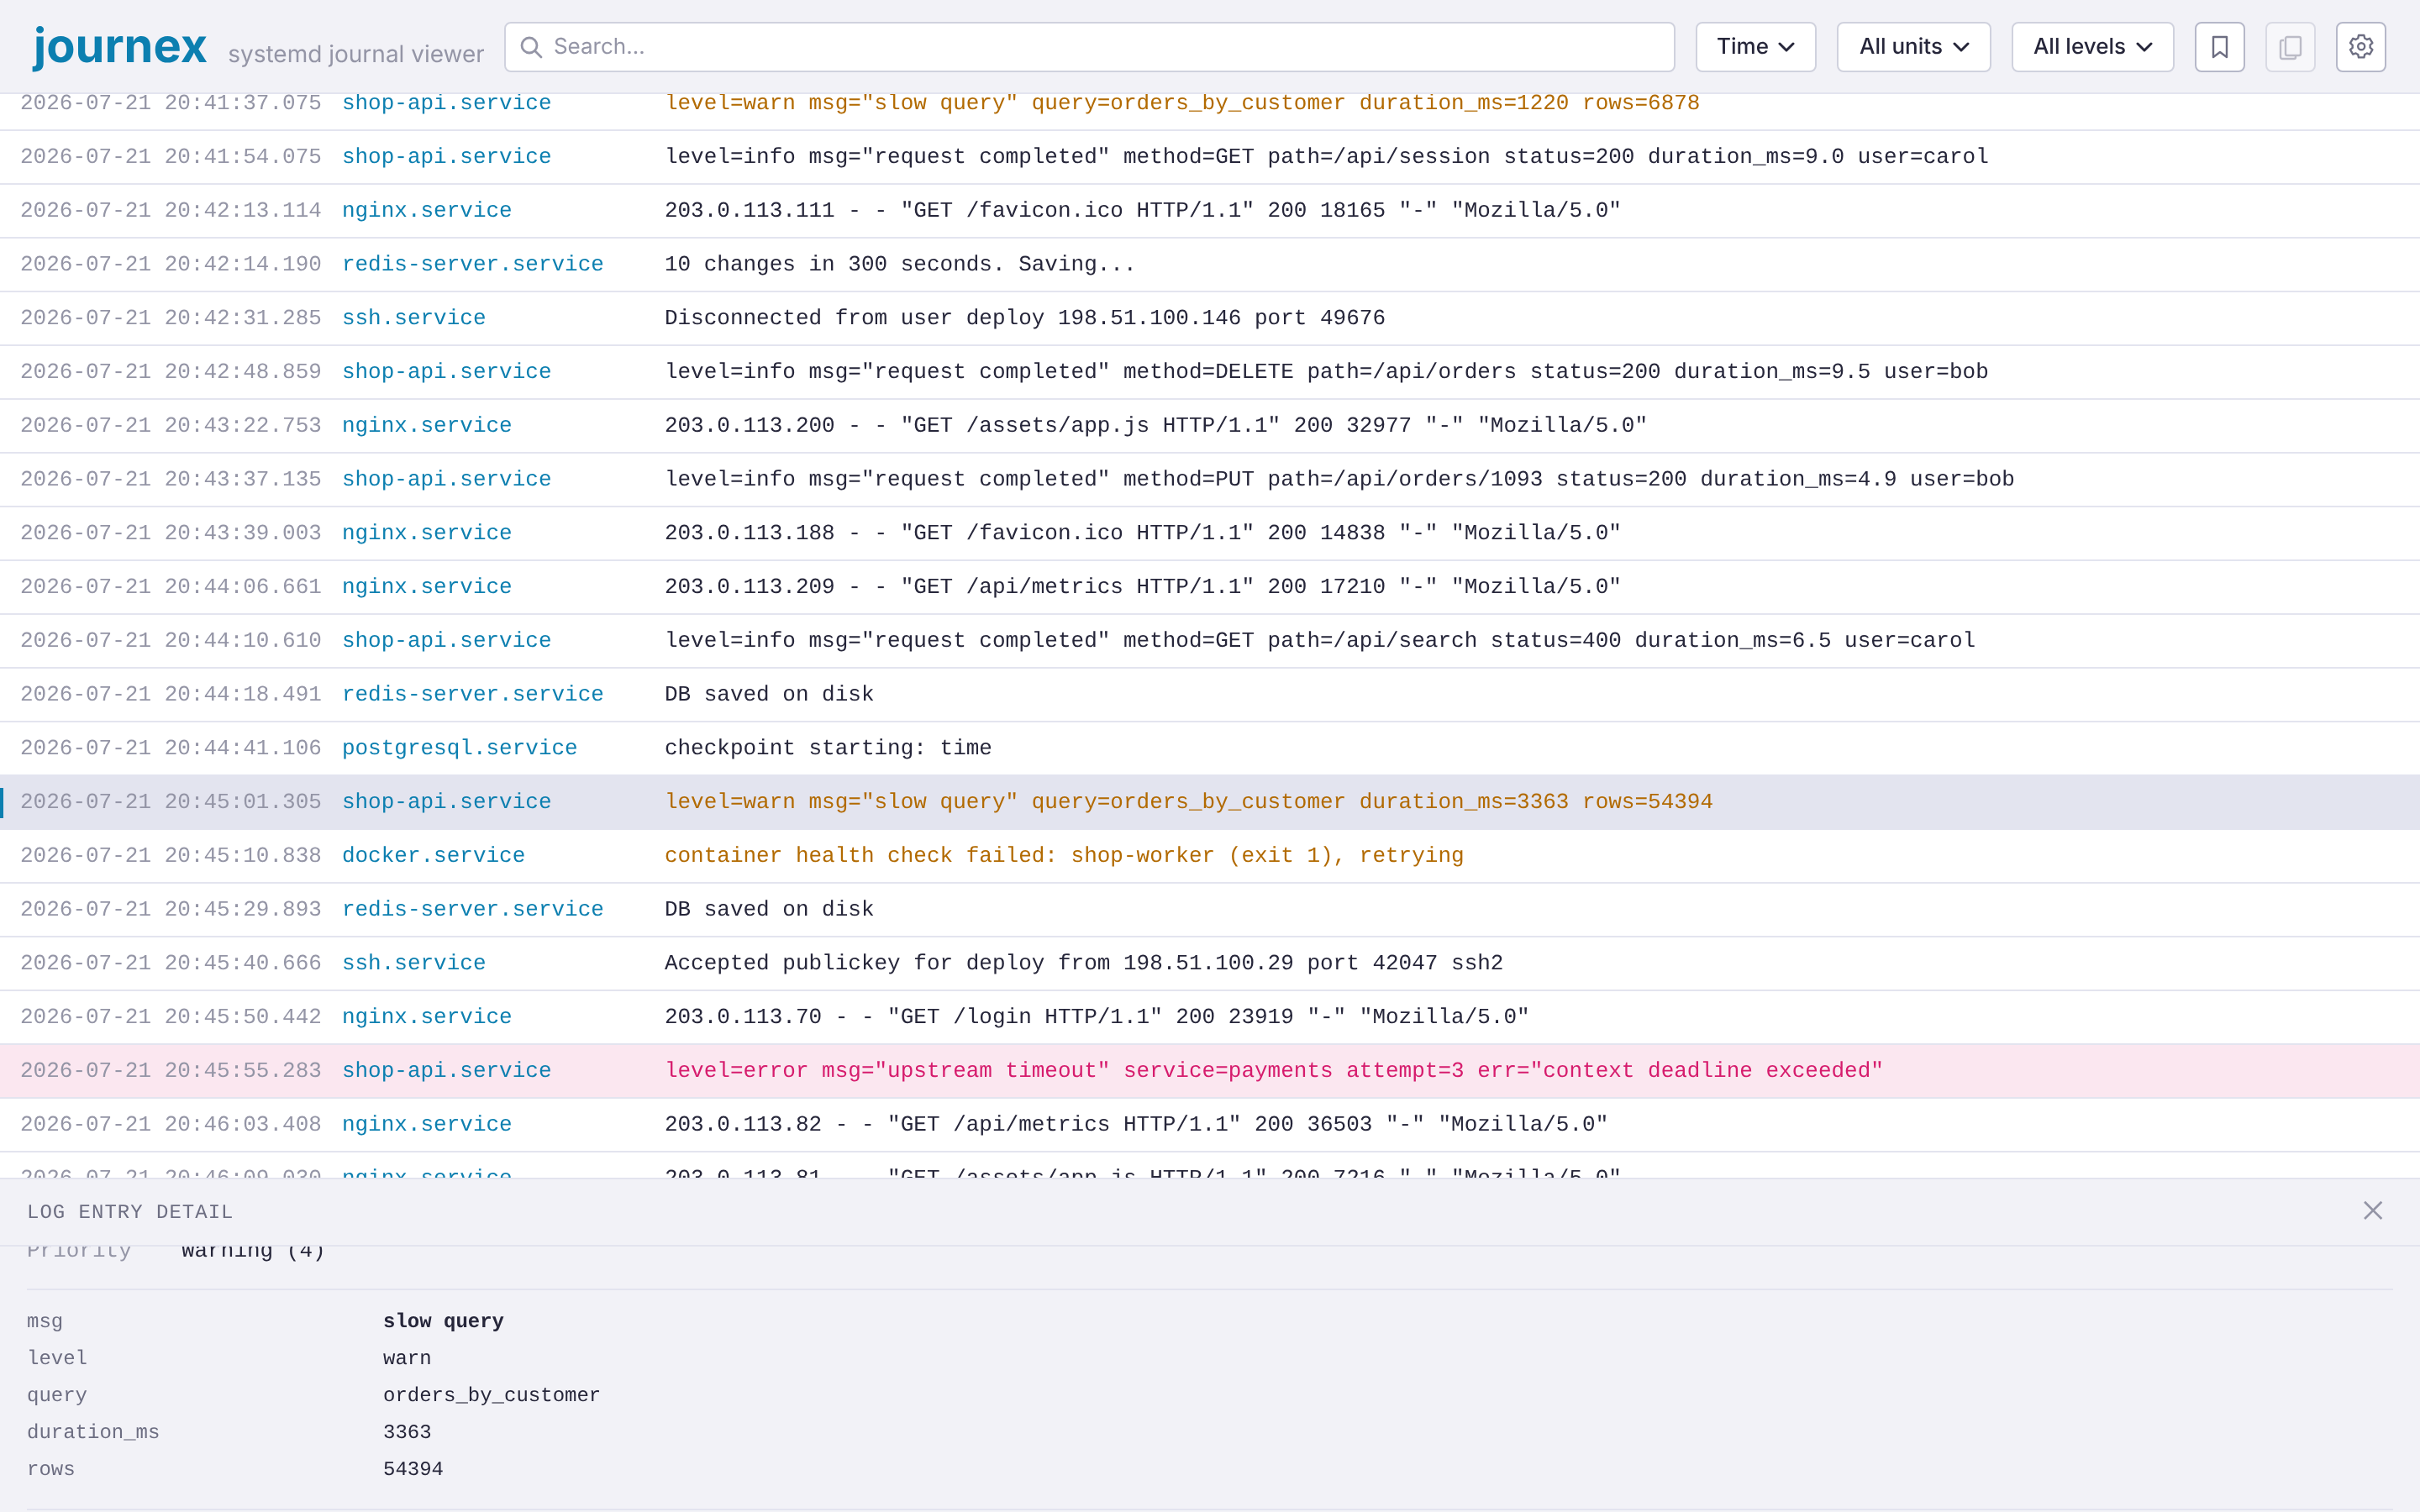Select the GET /assets/app.js 32977 entry
The image size is (2420, 1512).
pyautogui.click(x=1210, y=426)
